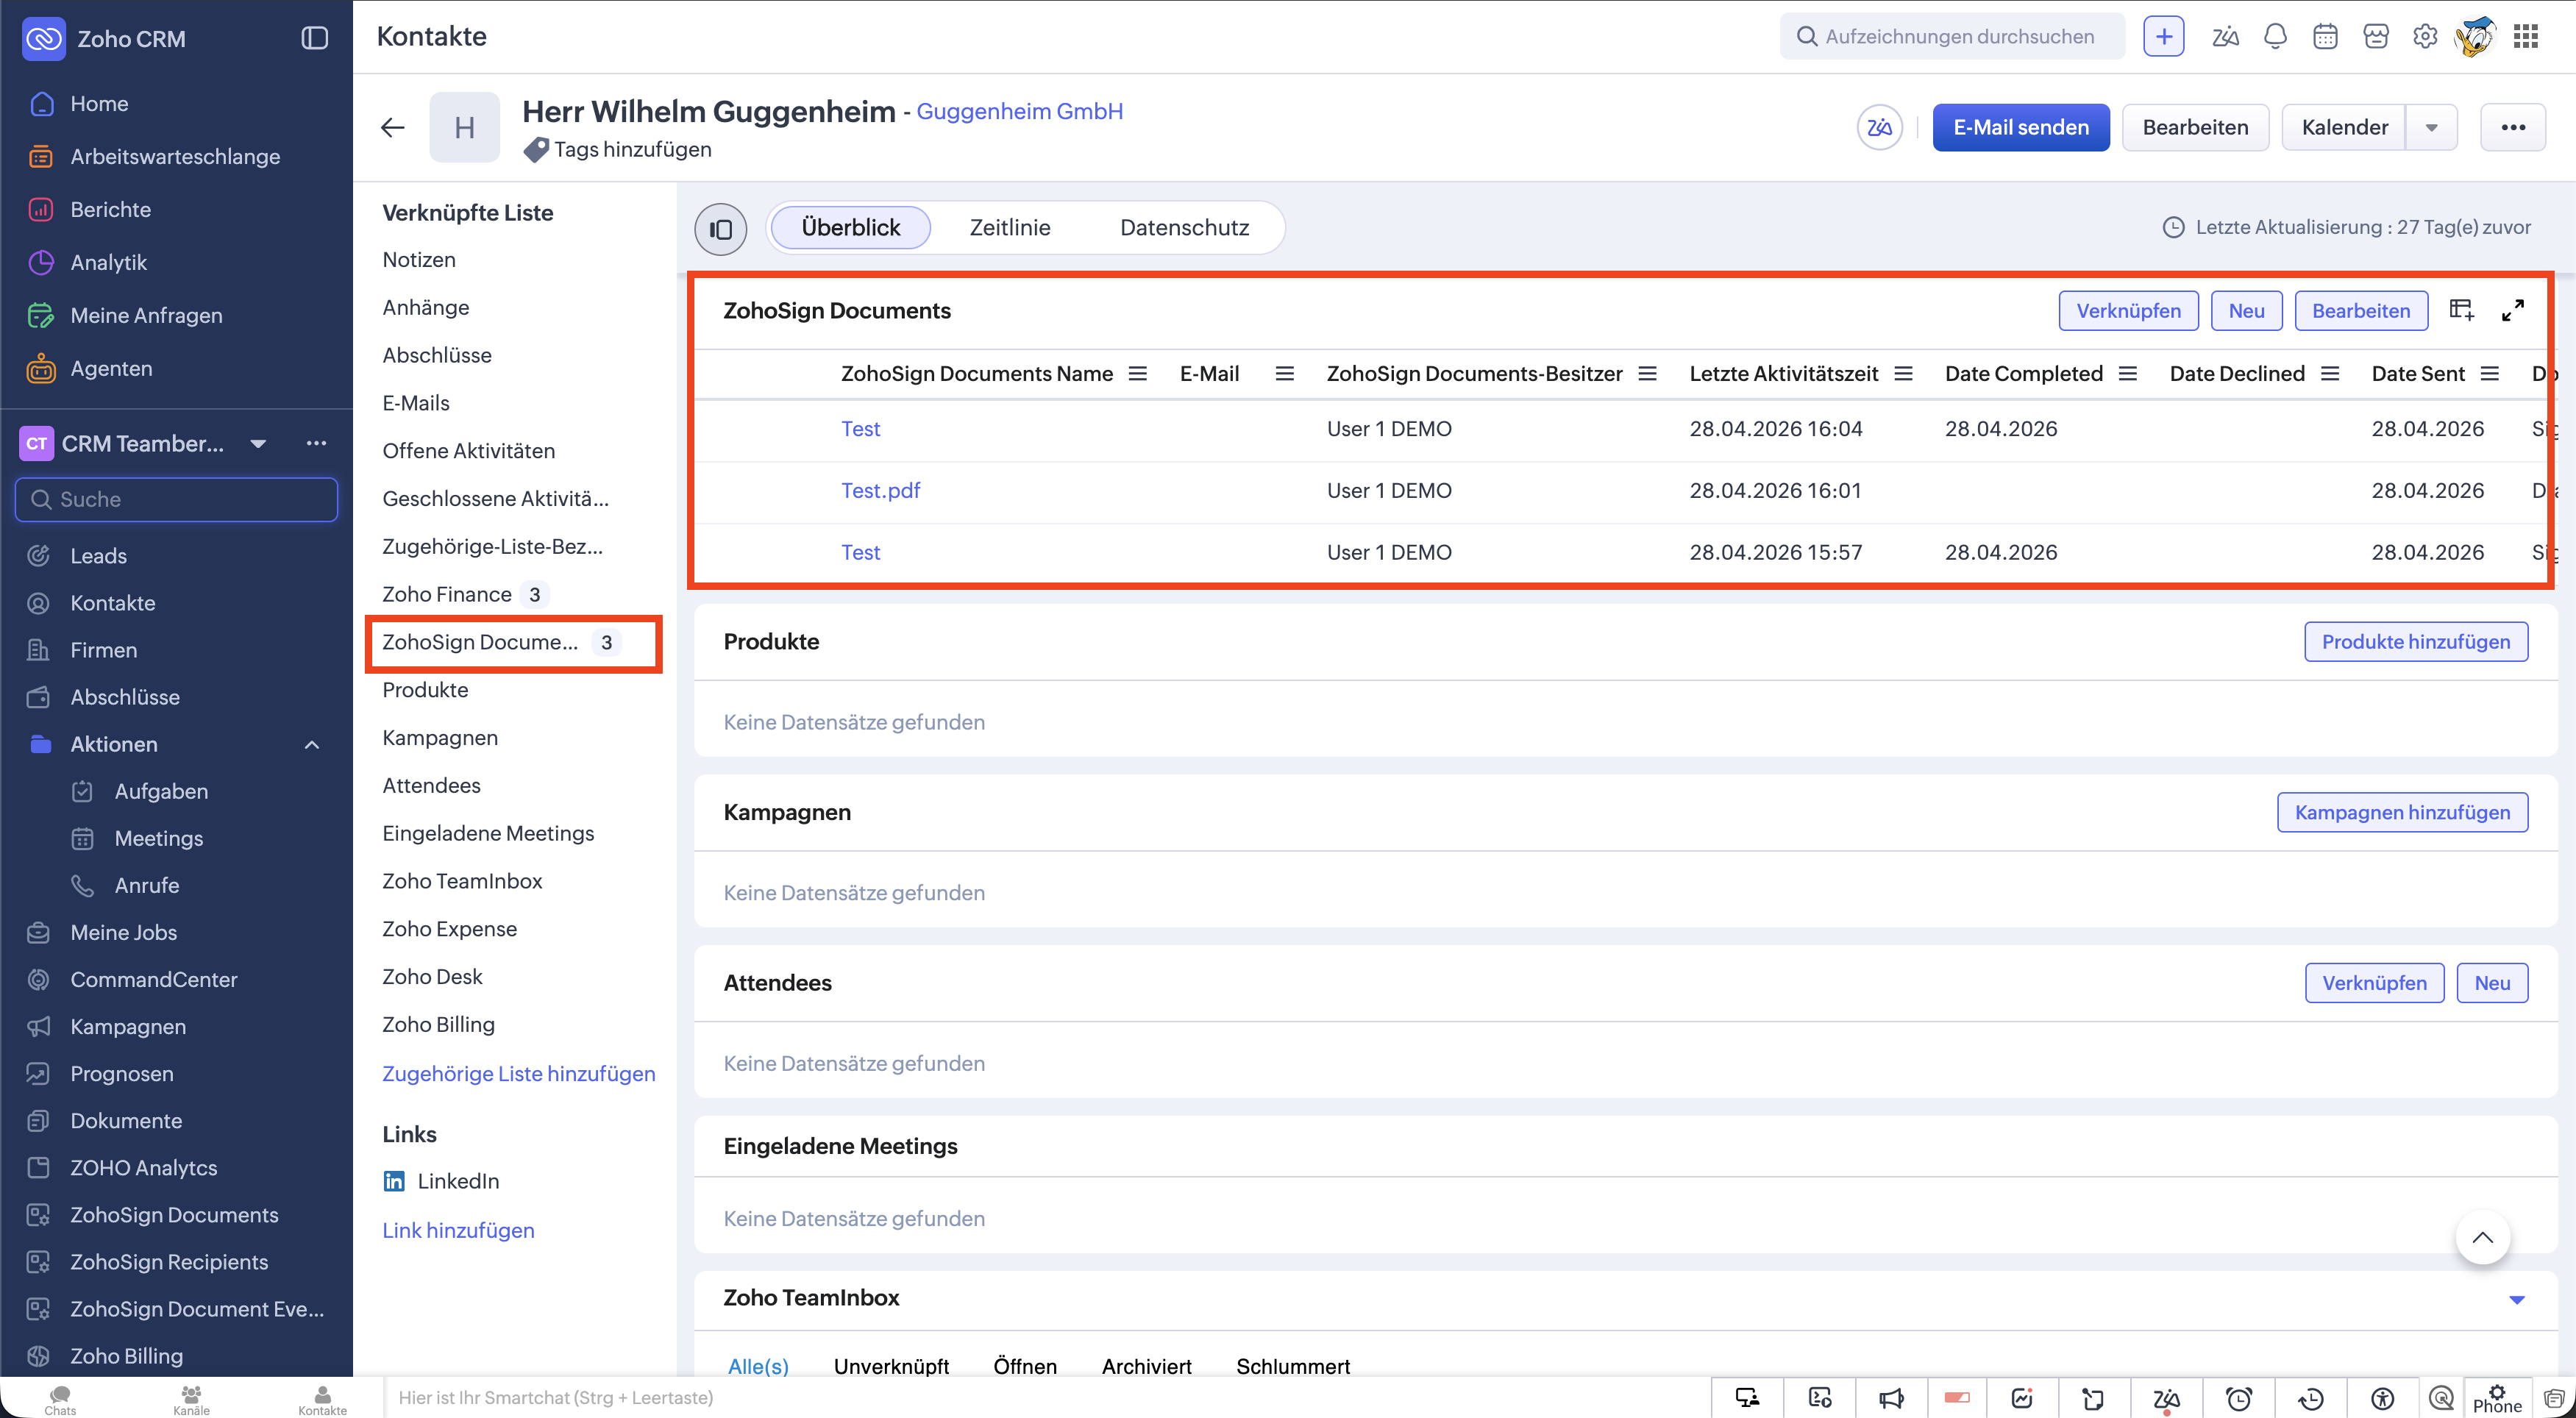Open Kanäle in the bottom bar

[191, 1399]
